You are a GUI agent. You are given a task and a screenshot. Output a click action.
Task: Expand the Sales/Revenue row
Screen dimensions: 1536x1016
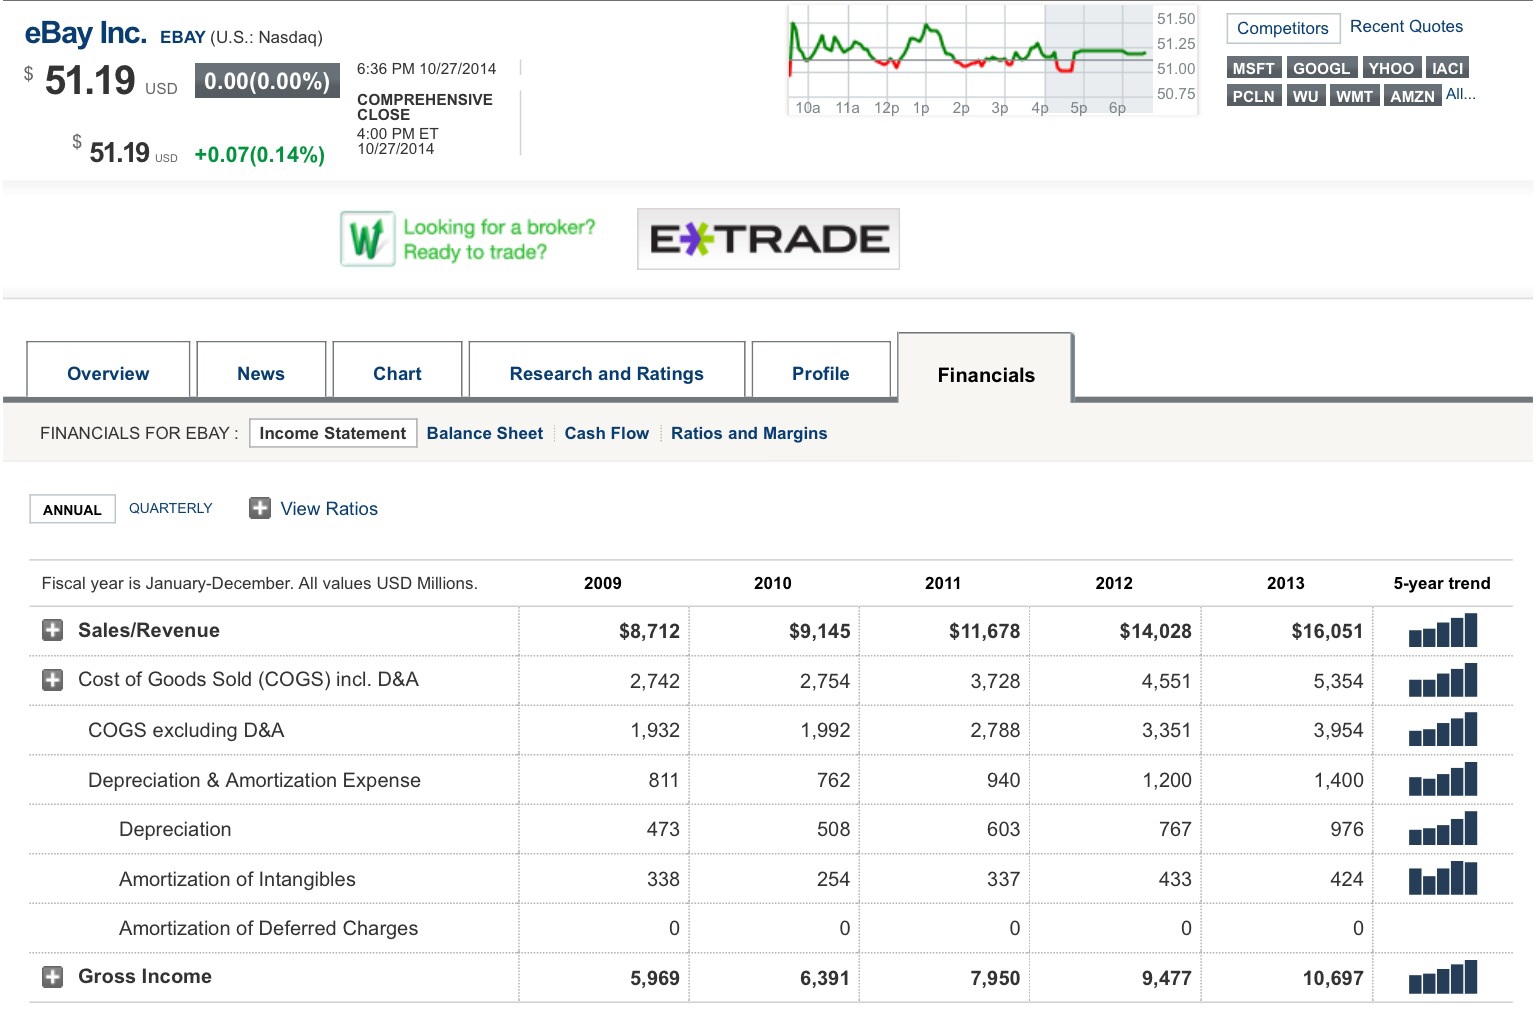(x=53, y=630)
